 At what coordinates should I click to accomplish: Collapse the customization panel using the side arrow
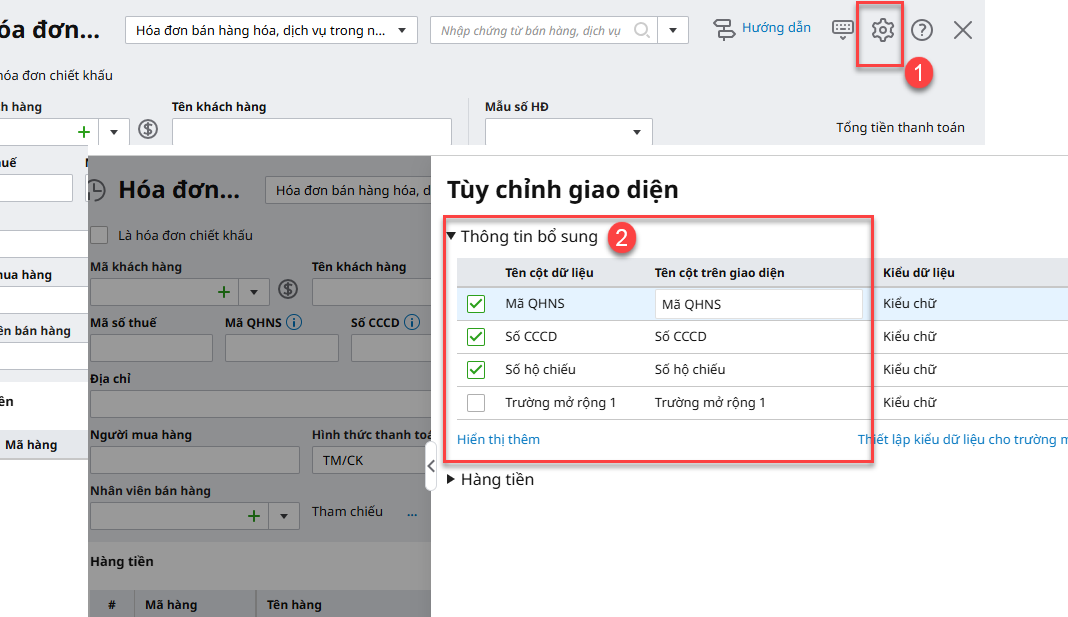click(431, 466)
